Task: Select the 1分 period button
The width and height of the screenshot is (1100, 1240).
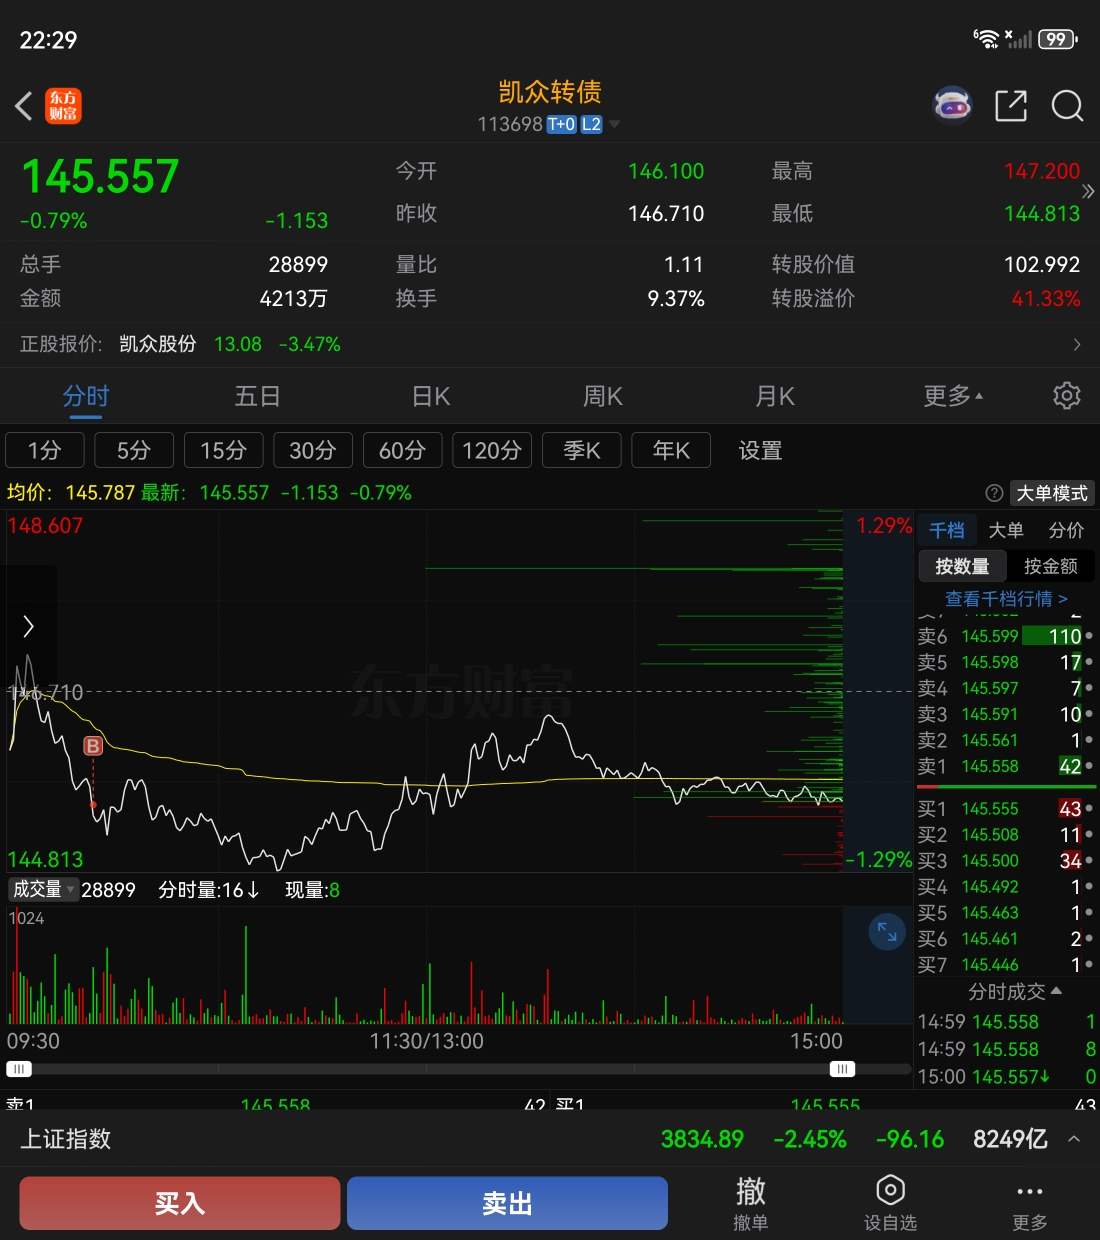Action: tap(45, 450)
